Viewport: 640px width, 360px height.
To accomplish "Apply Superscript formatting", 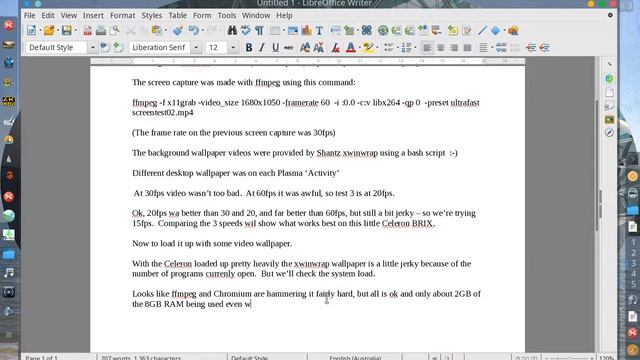I will (304, 47).
